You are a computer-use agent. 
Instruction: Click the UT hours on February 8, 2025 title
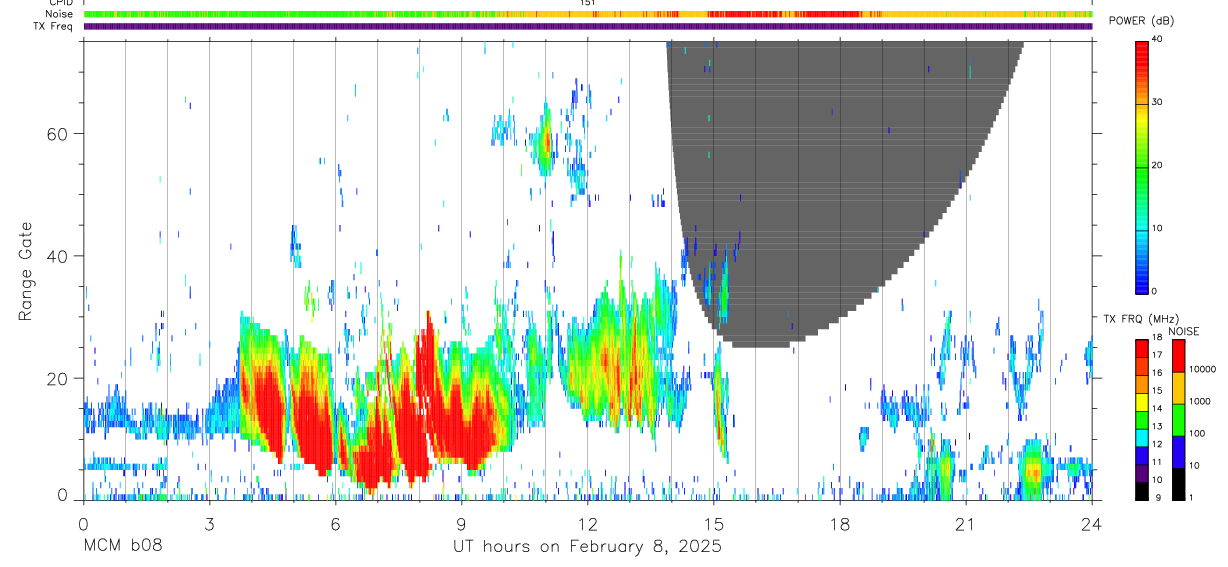click(588, 546)
